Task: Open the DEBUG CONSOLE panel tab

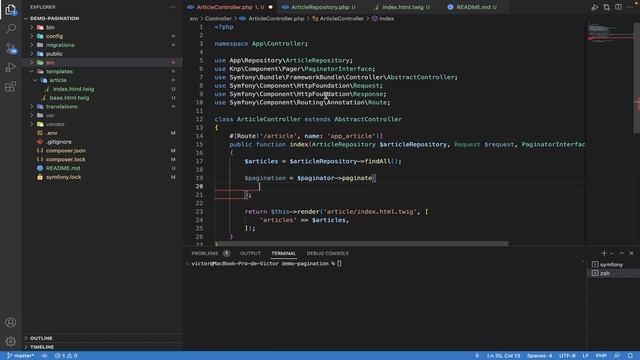Action: [327, 253]
